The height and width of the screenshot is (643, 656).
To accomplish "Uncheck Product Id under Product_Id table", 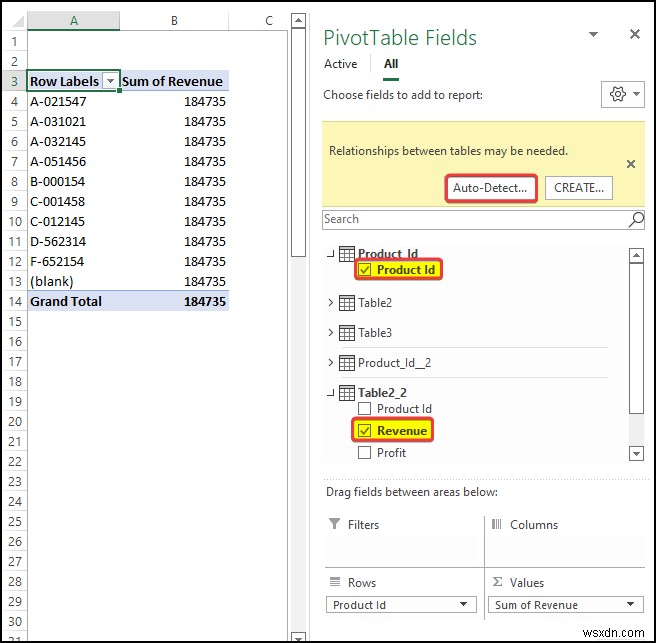I will [364, 270].
